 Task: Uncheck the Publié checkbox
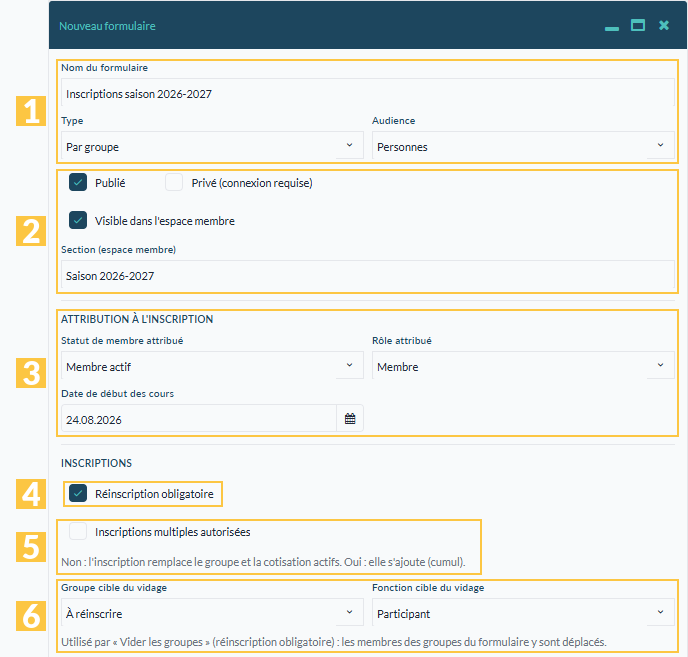click(x=78, y=183)
